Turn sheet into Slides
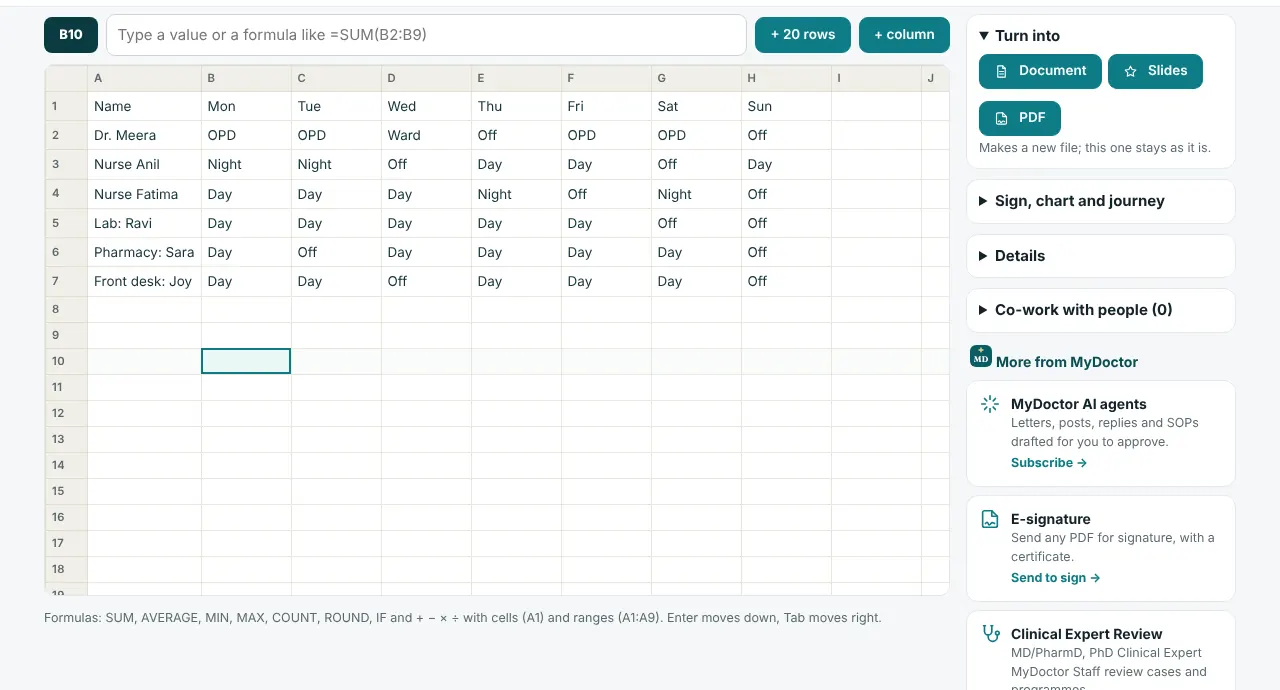This screenshot has width=1280, height=690. [x=1155, y=71]
